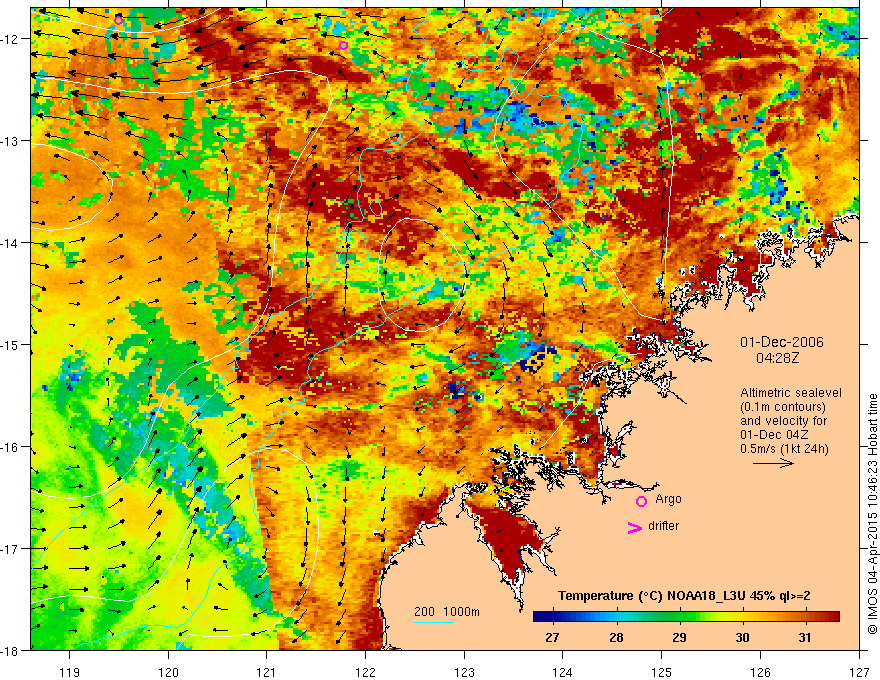Viewport: 880px width, 680px height.
Task: Click longitude axis label '121'
Action: coord(267,672)
